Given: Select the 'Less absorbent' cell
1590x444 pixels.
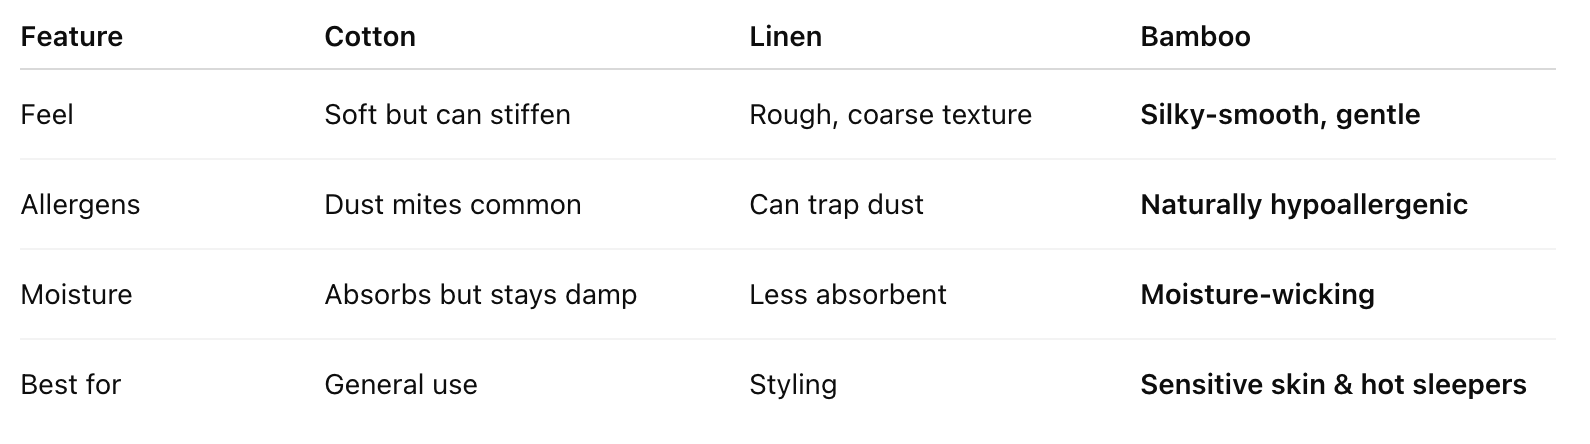Looking at the screenshot, I should (848, 295).
